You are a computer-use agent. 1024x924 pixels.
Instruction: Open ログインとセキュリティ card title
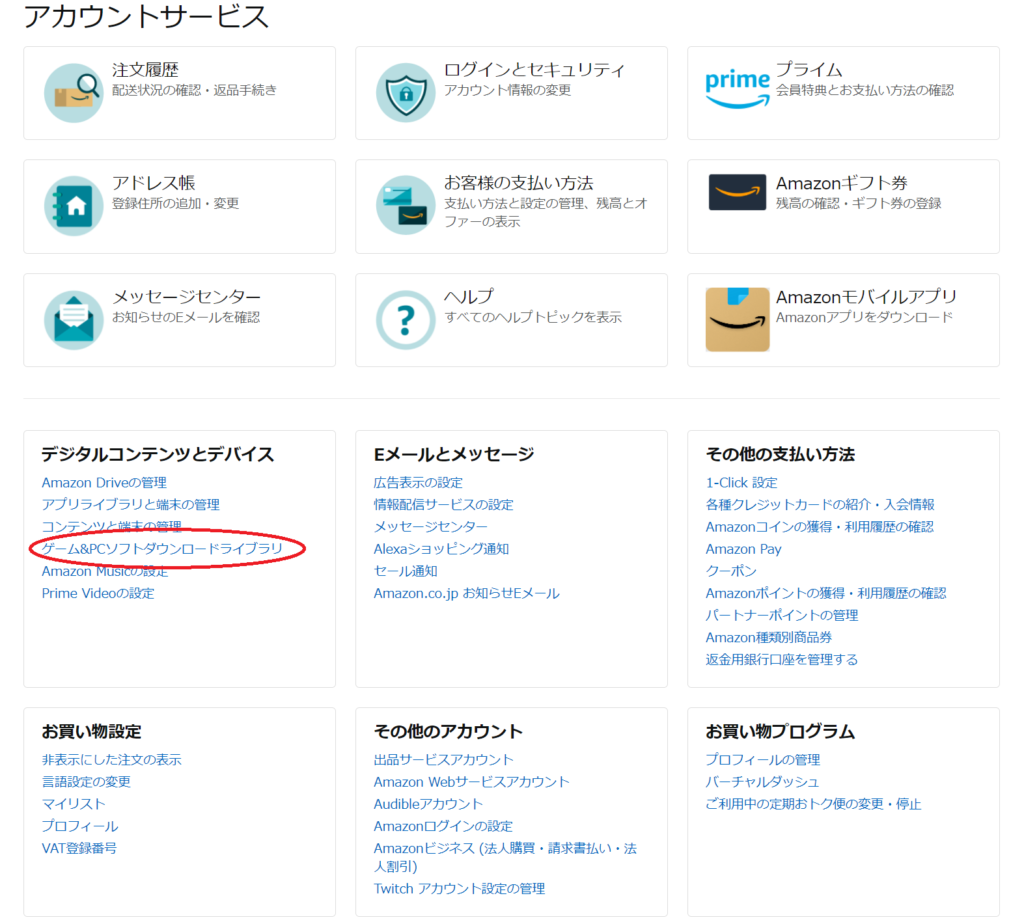click(534, 69)
